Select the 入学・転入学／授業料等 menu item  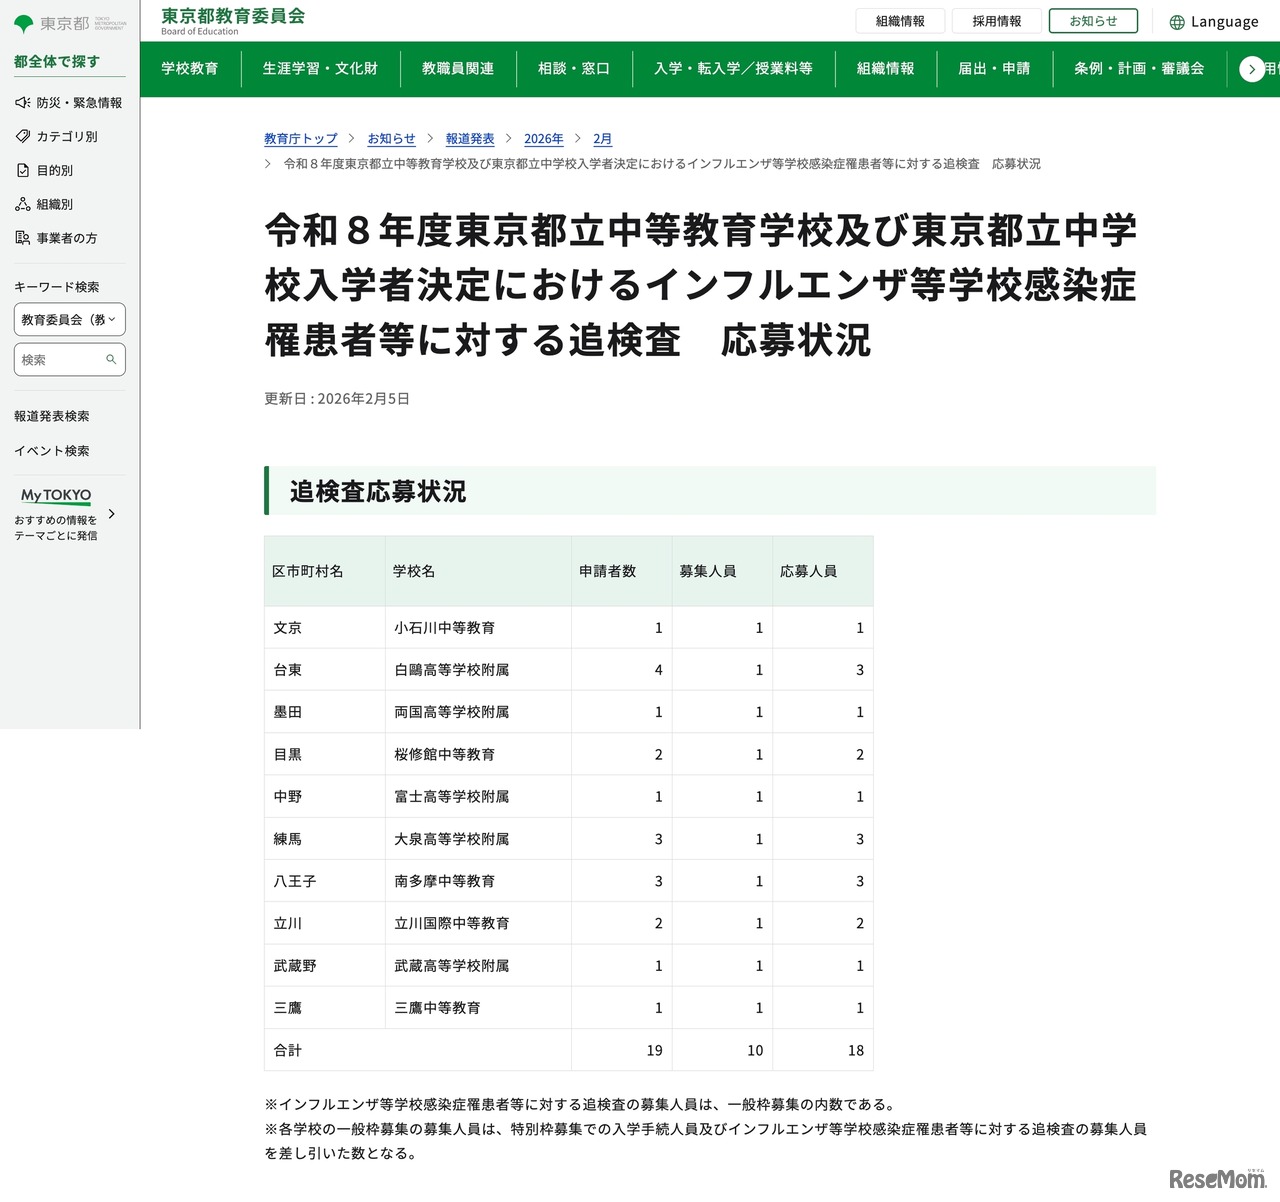coord(734,69)
